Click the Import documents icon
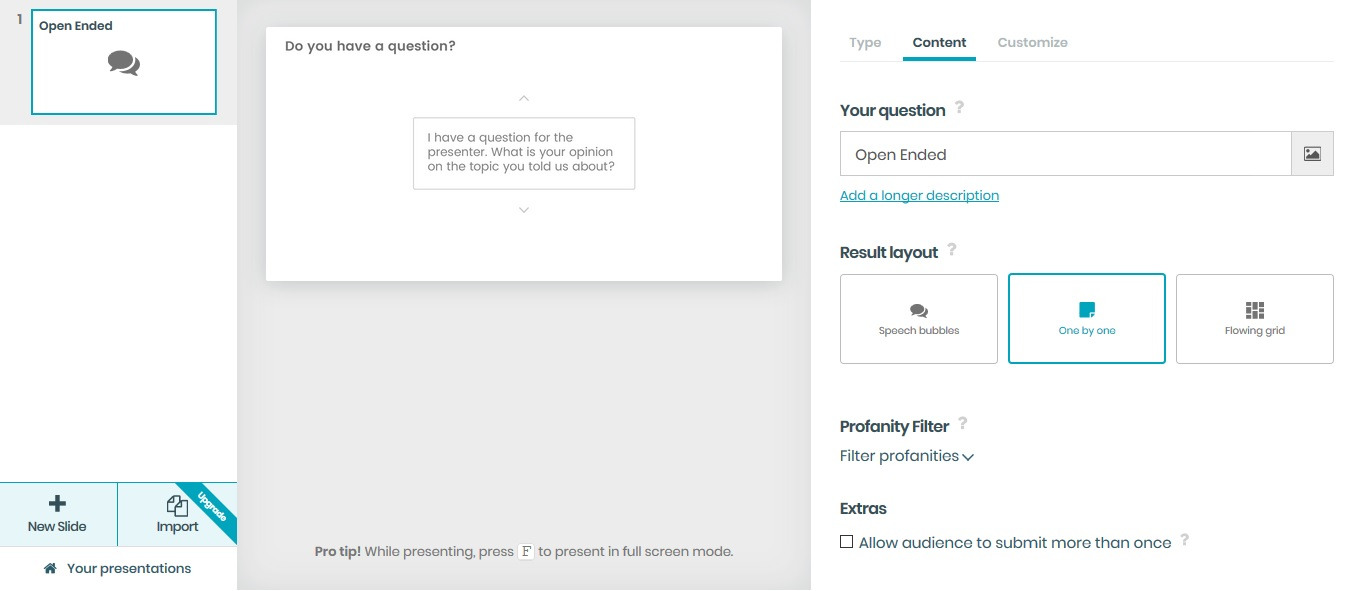 tap(177, 506)
